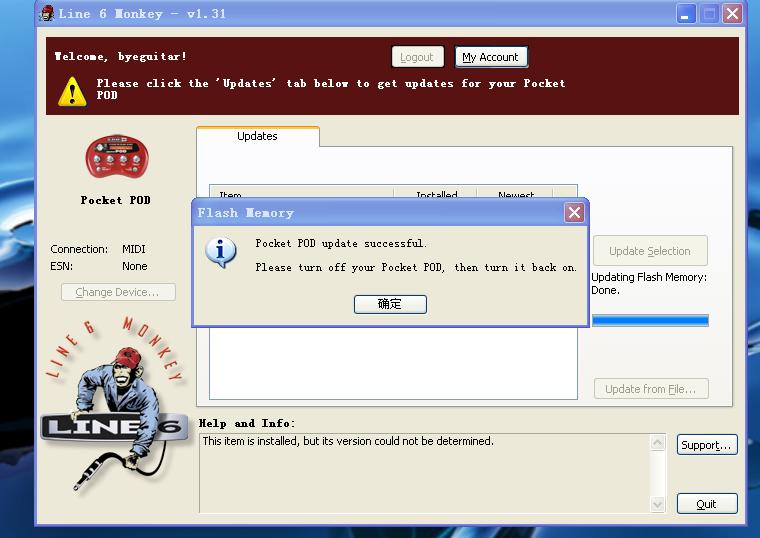The width and height of the screenshot is (760, 538).
Task: Click the 'MIDI' connection value
Action: (134, 249)
